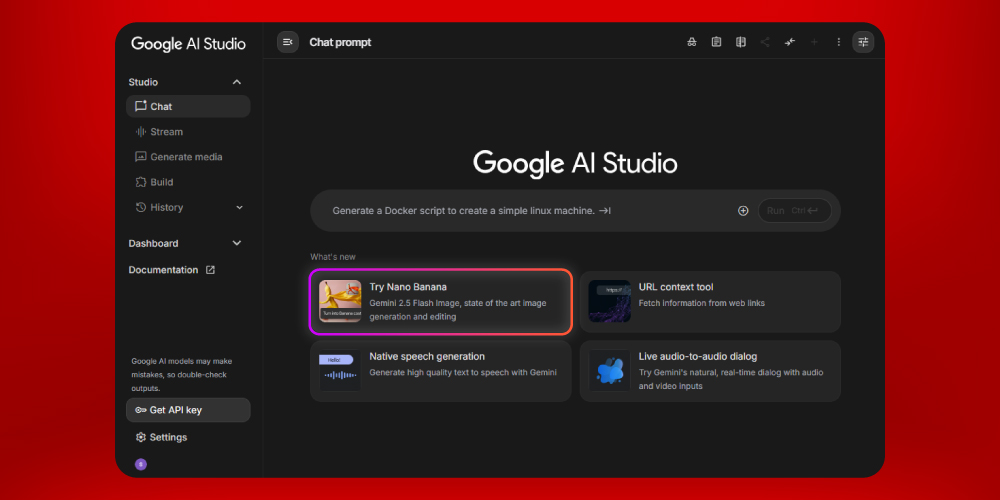
Task: Click the plus icon in prompt box
Action: click(743, 211)
